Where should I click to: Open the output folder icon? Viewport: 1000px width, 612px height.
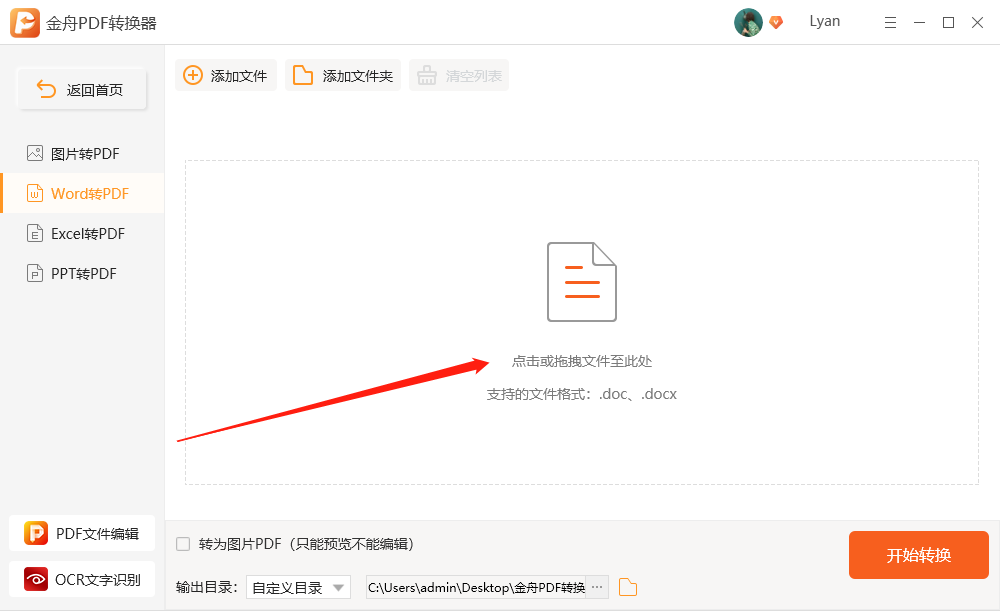[628, 587]
